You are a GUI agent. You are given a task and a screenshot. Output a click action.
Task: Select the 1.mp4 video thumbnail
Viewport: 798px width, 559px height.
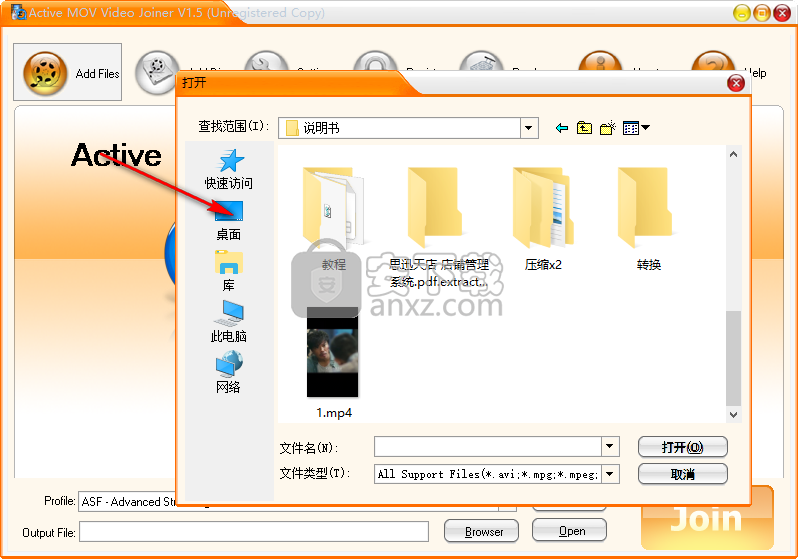(333, 352)
